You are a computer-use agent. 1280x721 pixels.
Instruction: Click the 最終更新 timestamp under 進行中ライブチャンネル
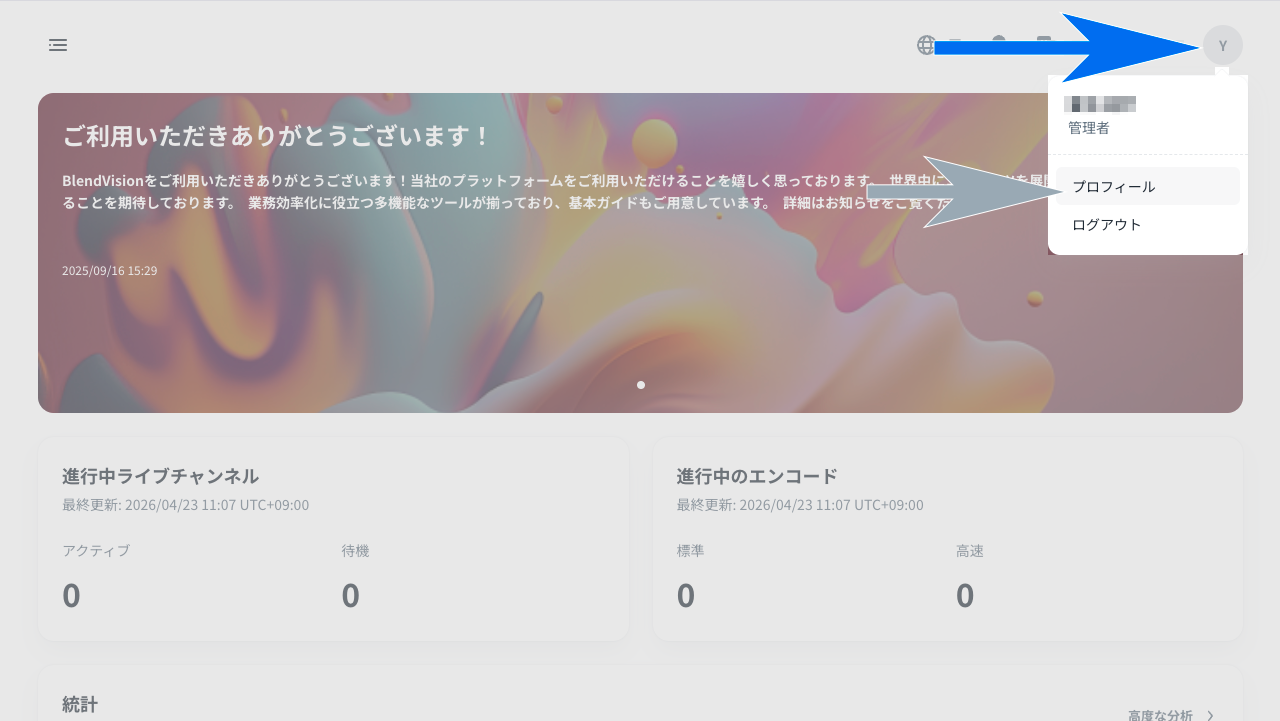tap(185, 505)
